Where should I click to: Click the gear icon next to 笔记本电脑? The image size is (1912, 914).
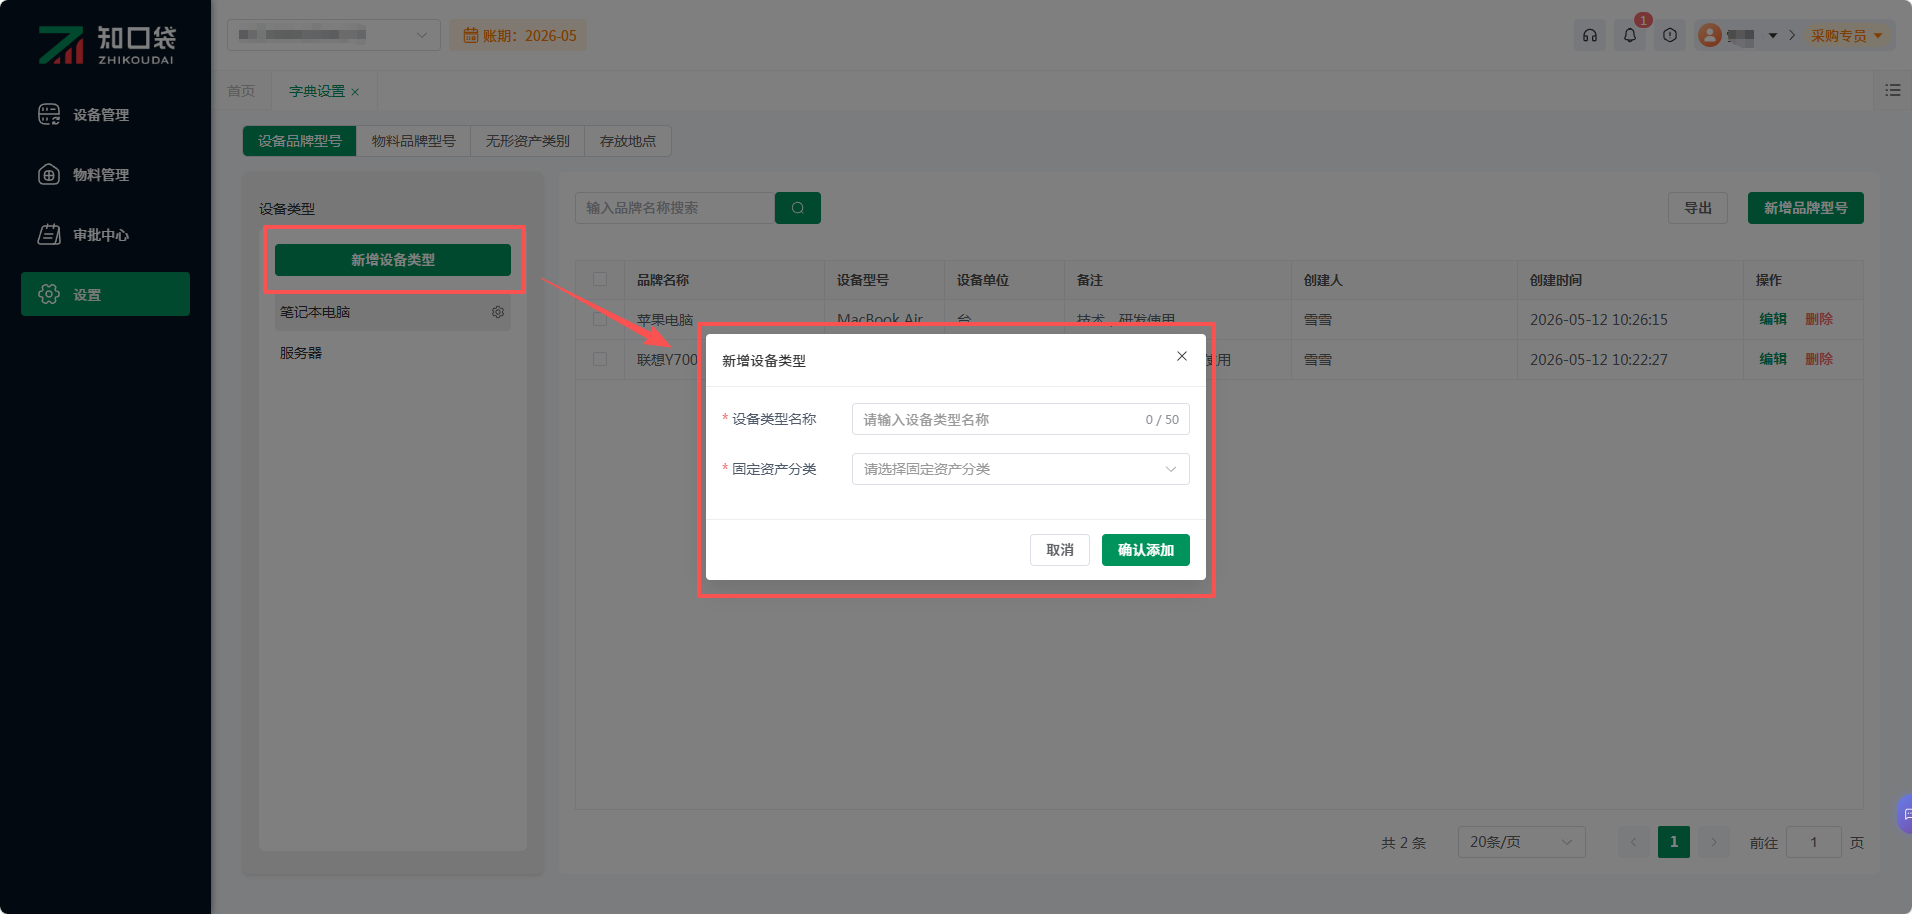pos(498,312)
